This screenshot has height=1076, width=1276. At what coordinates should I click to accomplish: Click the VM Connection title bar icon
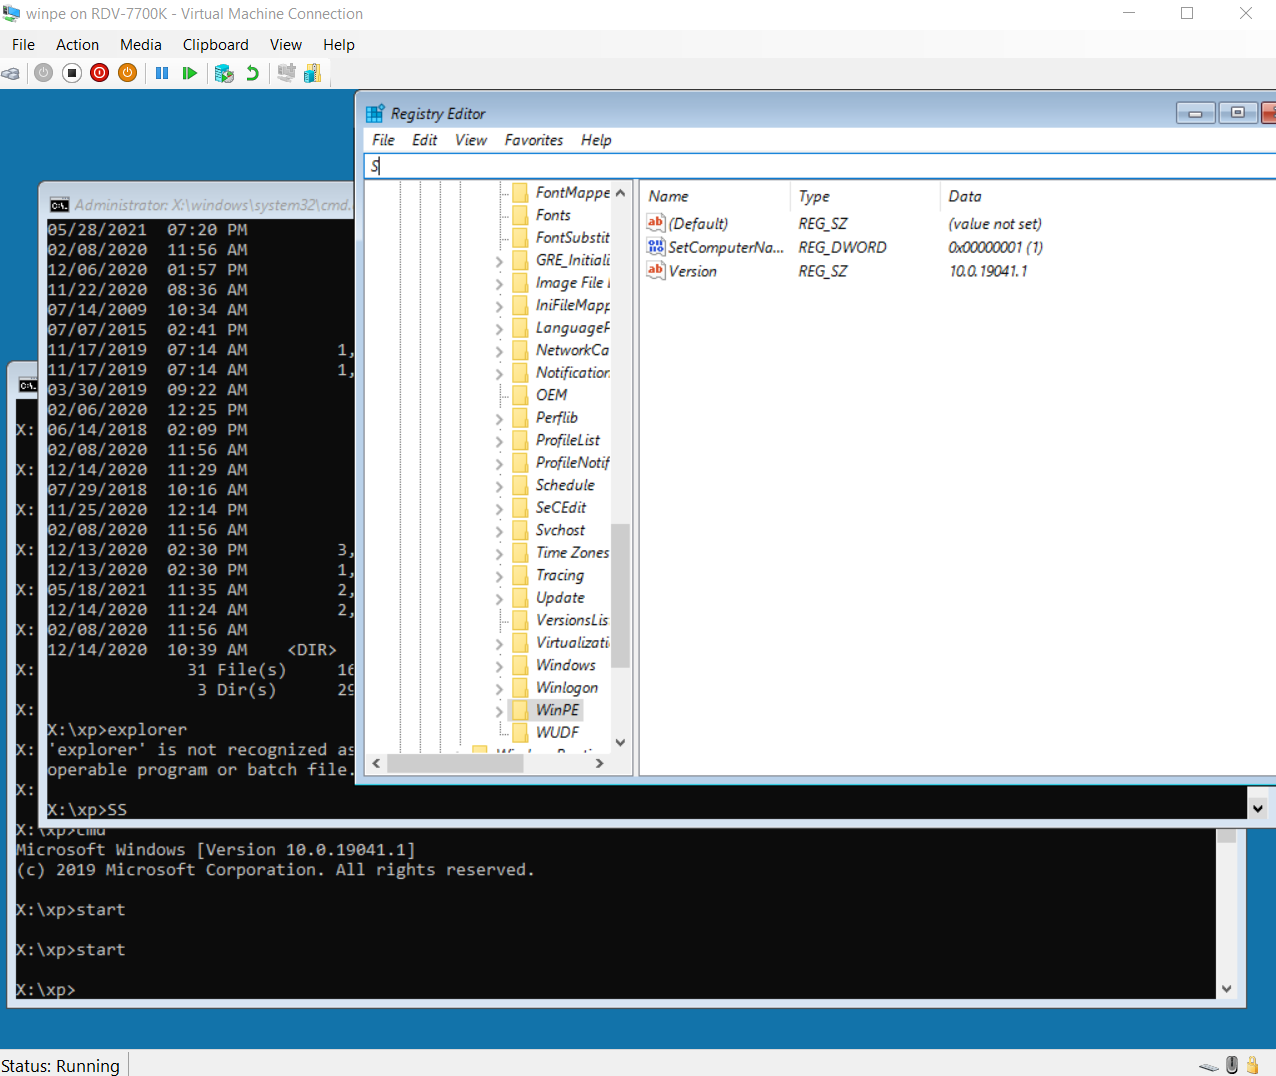point(11,13)
